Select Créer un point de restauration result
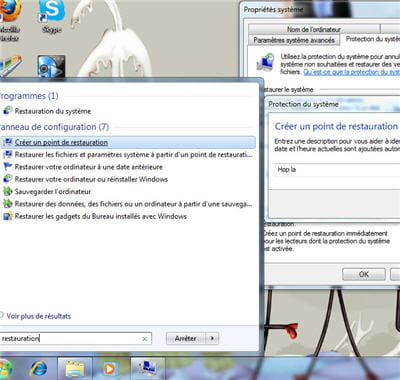Screen dimensions: 400x380 128,142
